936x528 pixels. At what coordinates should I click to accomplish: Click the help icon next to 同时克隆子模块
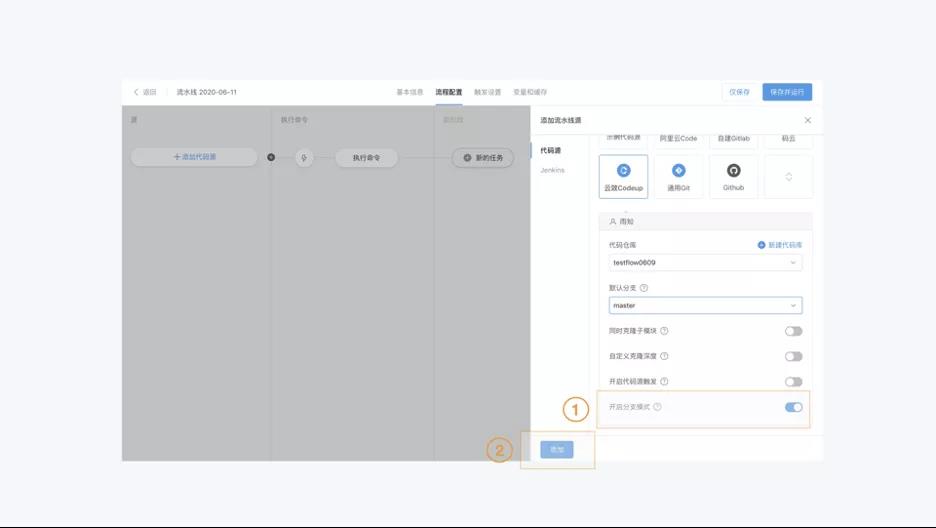(664, 331)
